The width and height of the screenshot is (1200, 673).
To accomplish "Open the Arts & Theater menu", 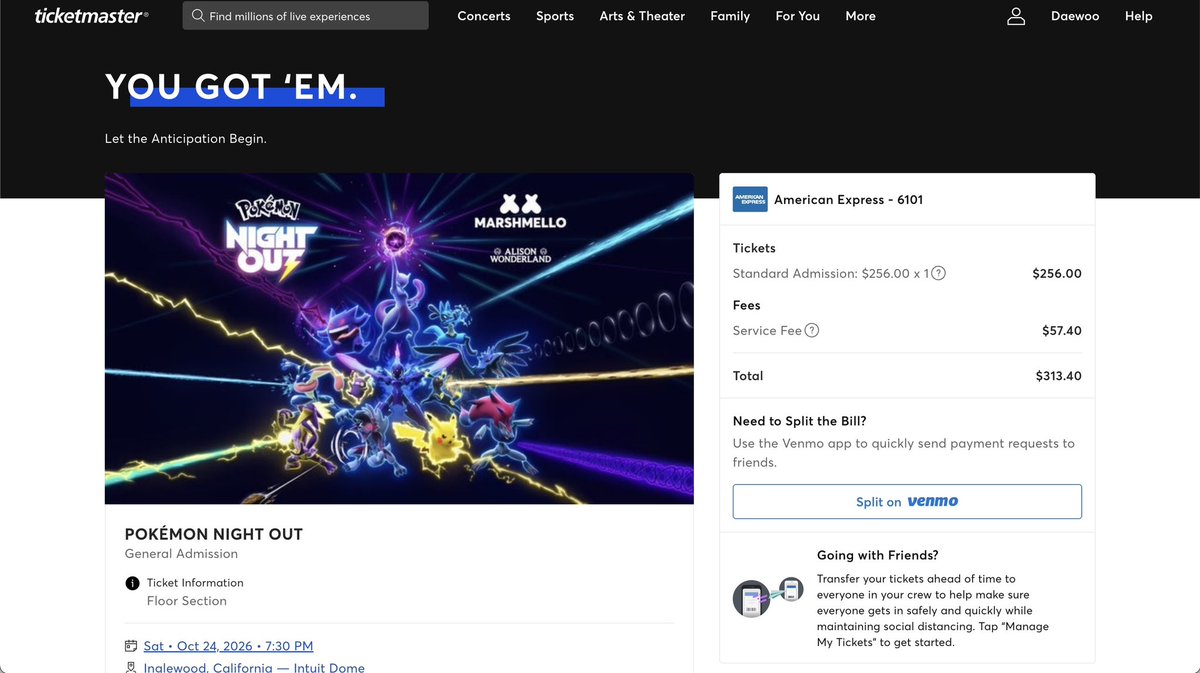I will tap(642, 16).
